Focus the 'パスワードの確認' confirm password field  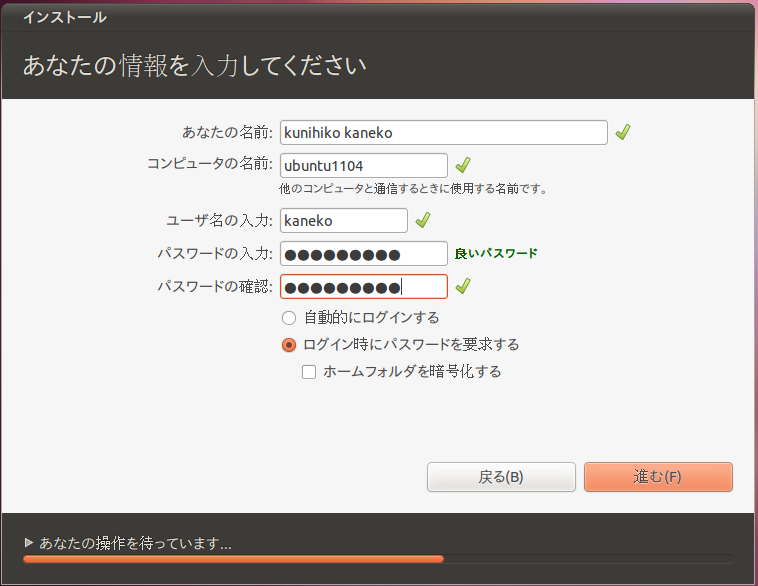pyautogui.click(x=364, y=286)
